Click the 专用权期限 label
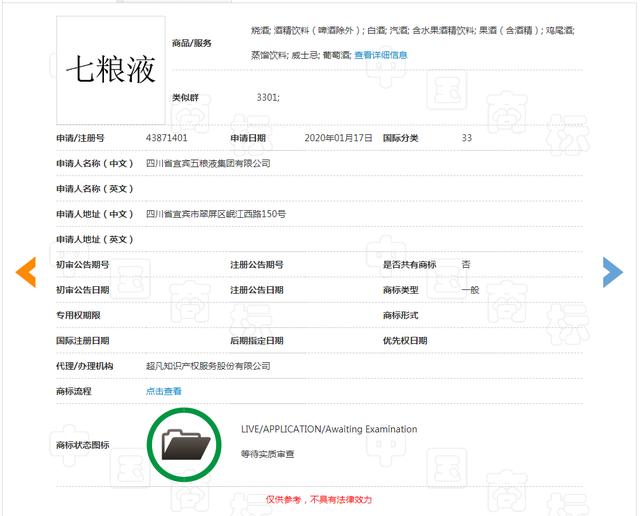This screenshot has width=640, height=516. [x=78, y=315]
